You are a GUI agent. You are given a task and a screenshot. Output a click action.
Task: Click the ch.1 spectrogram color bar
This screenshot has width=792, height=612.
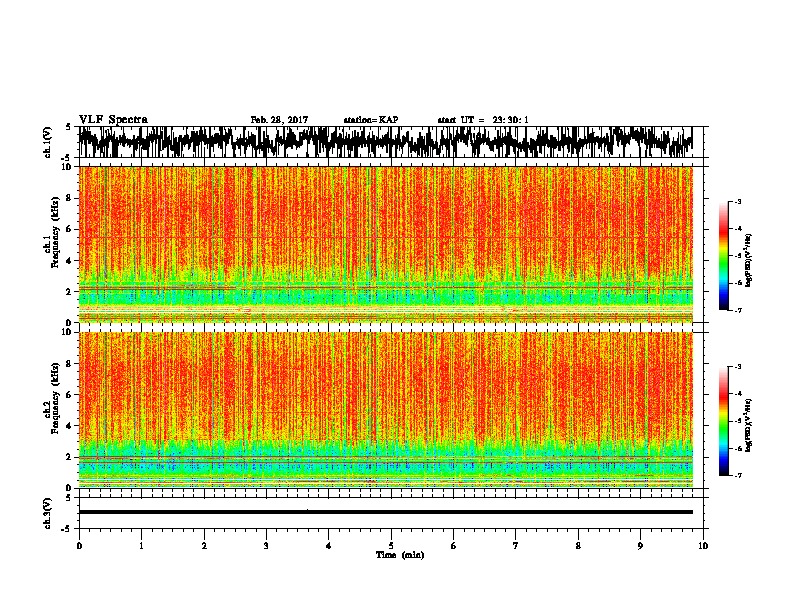click(724, 255)
